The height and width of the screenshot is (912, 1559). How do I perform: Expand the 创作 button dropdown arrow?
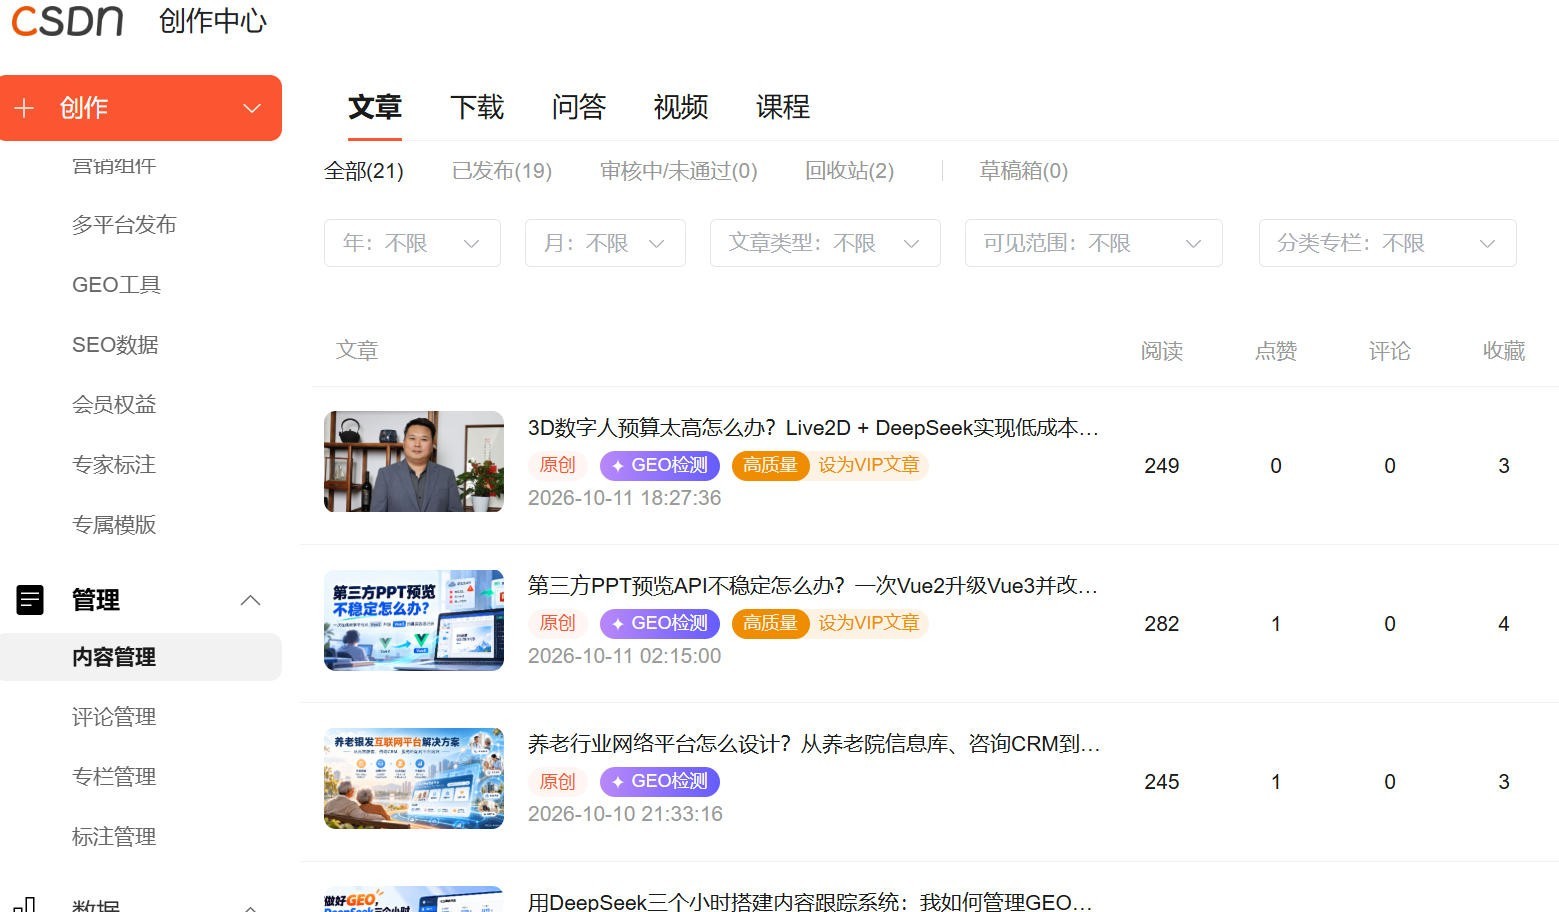252,108
